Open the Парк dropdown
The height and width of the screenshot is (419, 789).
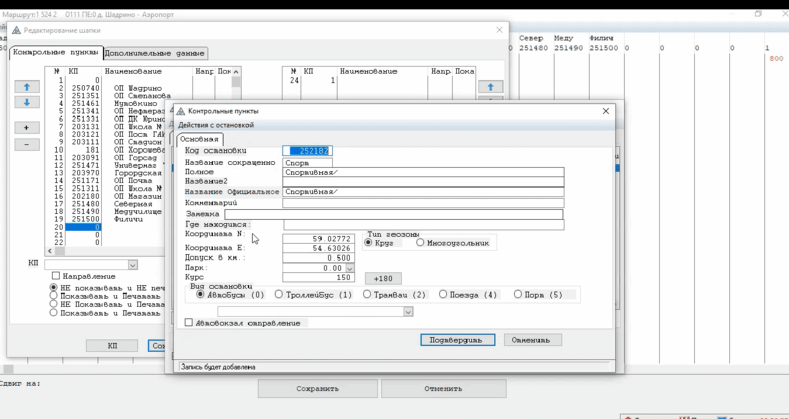[350, 269]
